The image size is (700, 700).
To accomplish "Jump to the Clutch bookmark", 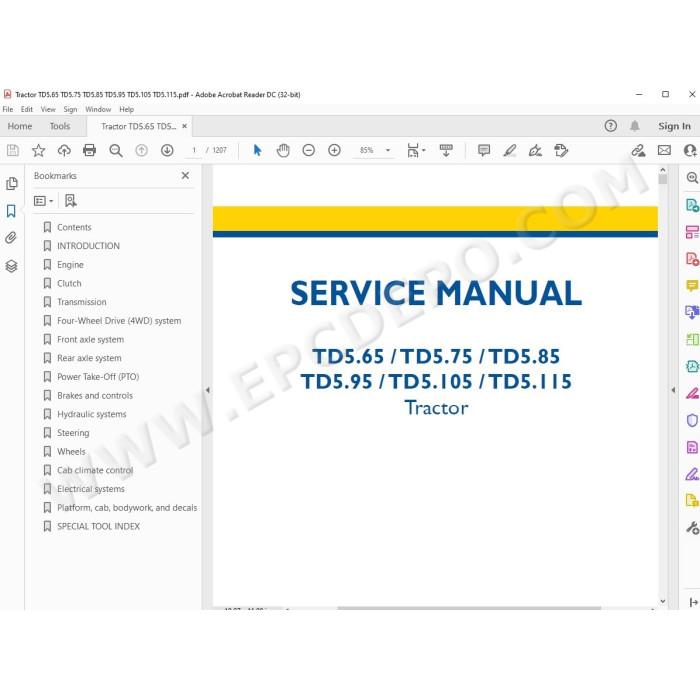I will pyautogui.click(x=69, y=283).
